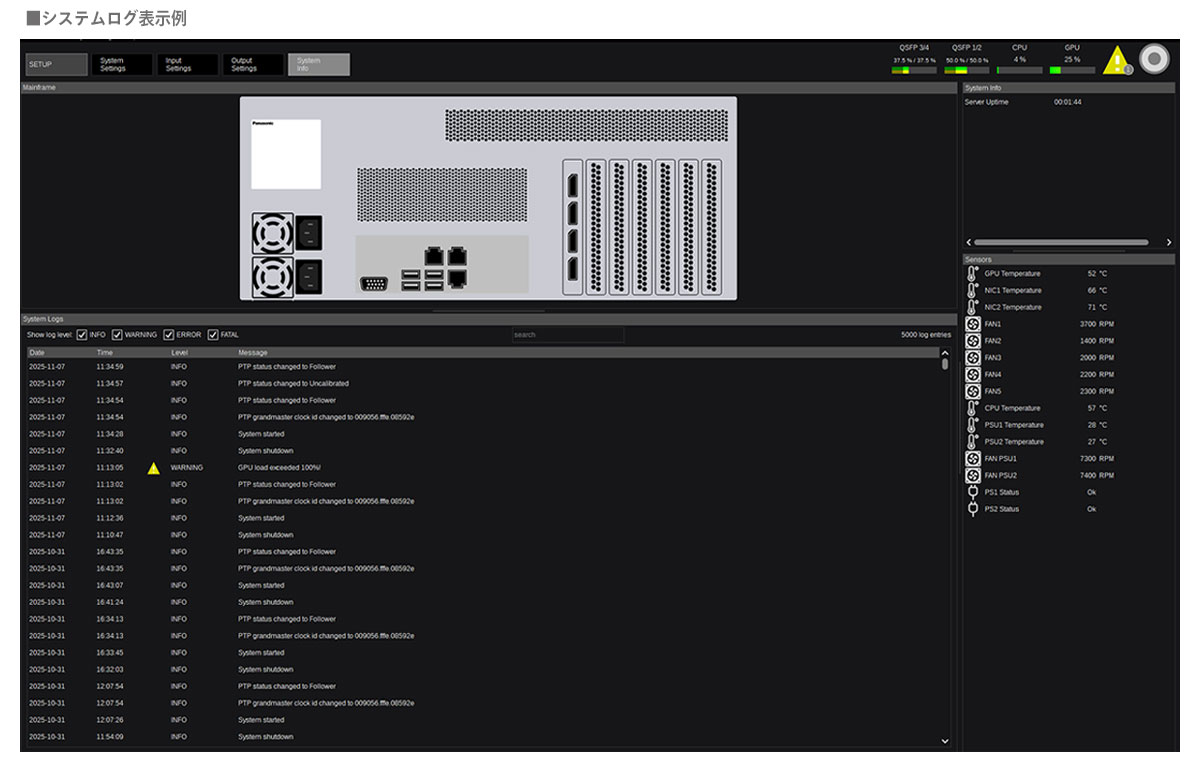Open the System Settings tab
This screenshot has width=1200, height=776.
coord(124,65)
